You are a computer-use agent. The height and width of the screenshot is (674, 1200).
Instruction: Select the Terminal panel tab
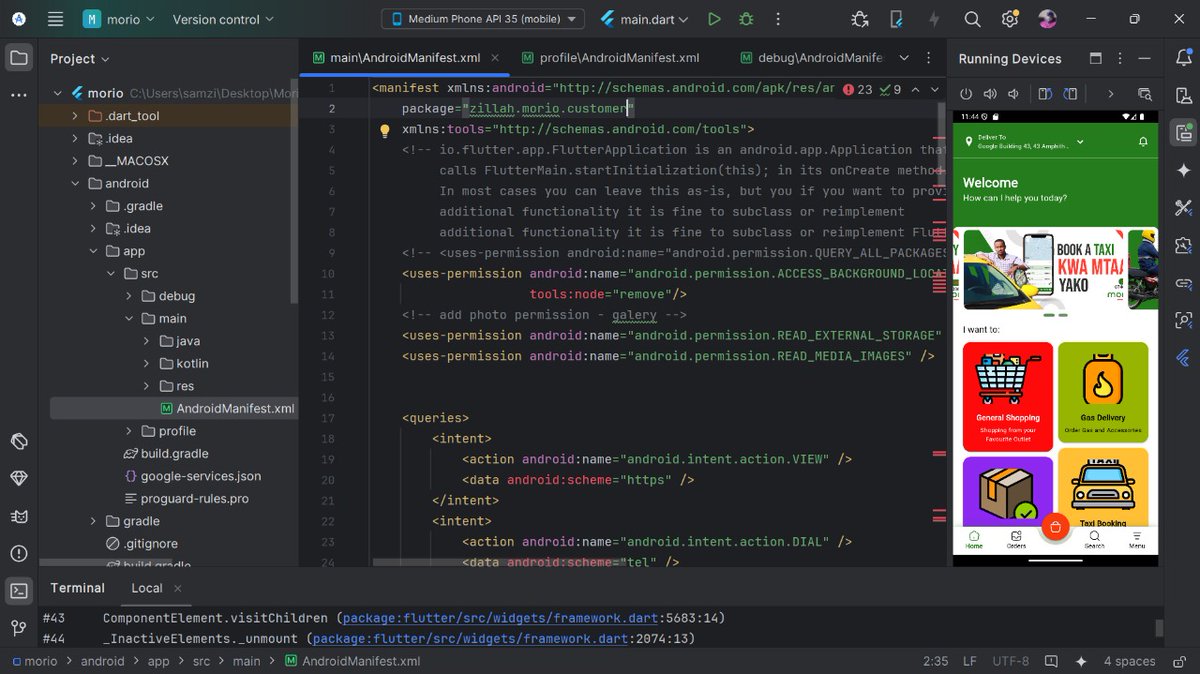[77, 588]
